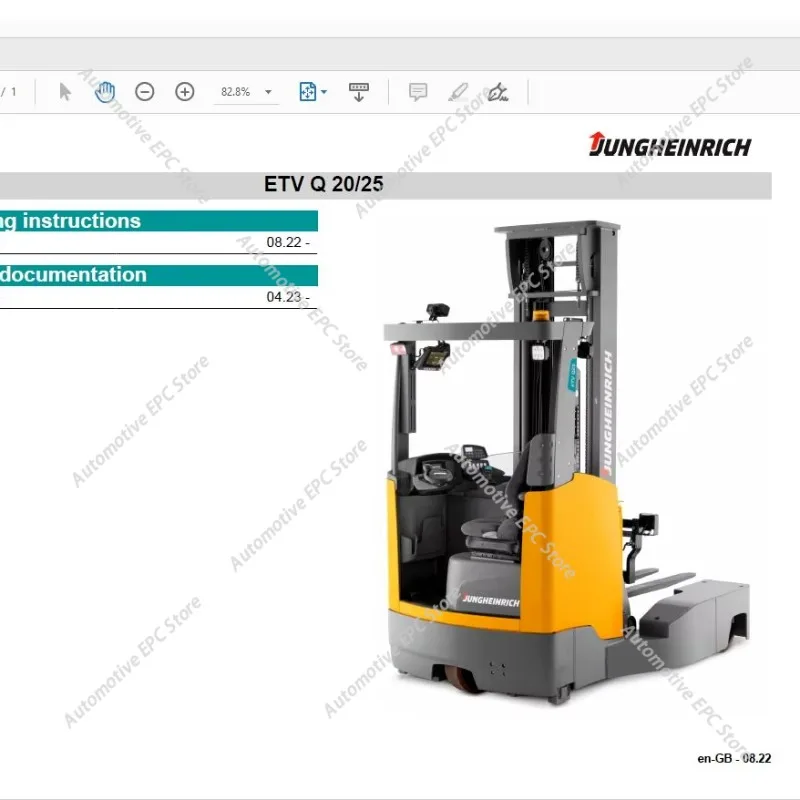800x800 pixels.
Task: Click the Jungheinrich logo
Action: 670,144
